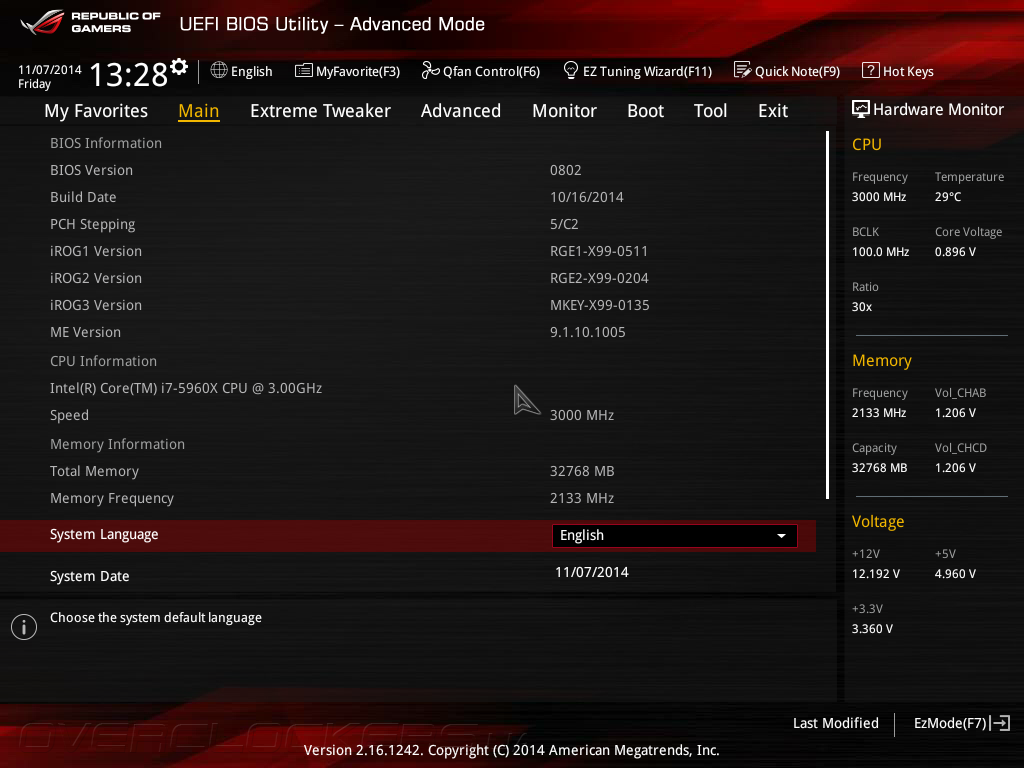The height and width of the screenshot is (768, 1024).
Task: Click the Hardware Monitor Capacity 32768 MB
Action: [x=879, y=468]
